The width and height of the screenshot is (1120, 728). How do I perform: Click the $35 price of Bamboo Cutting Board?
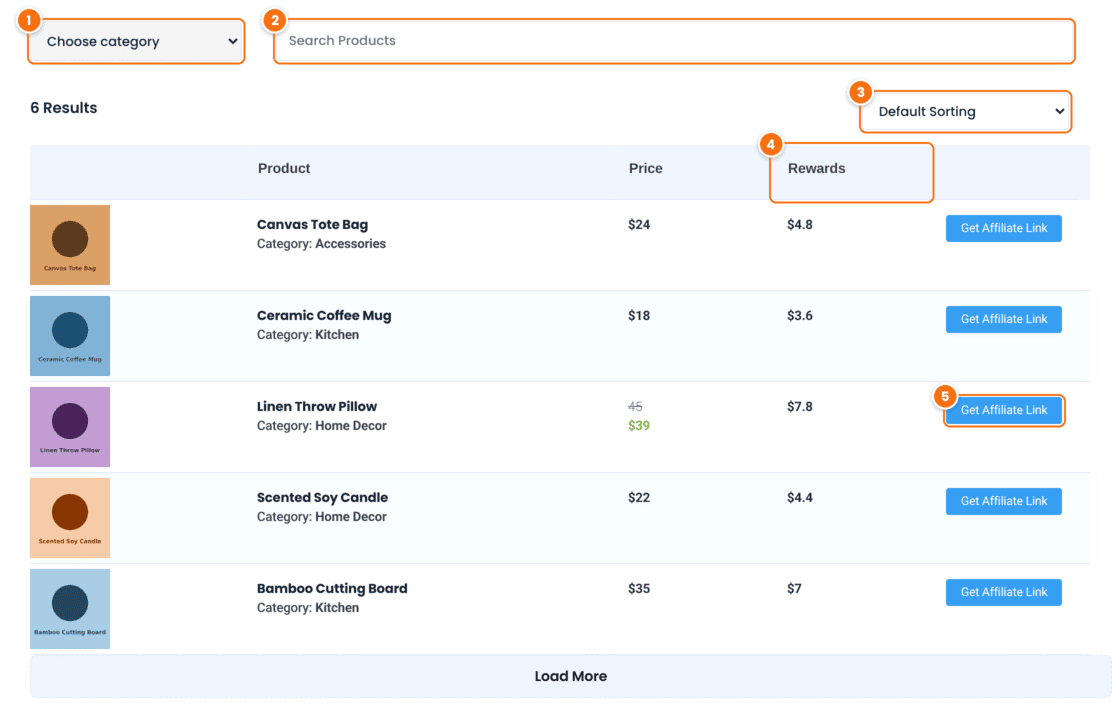point(639,589)
